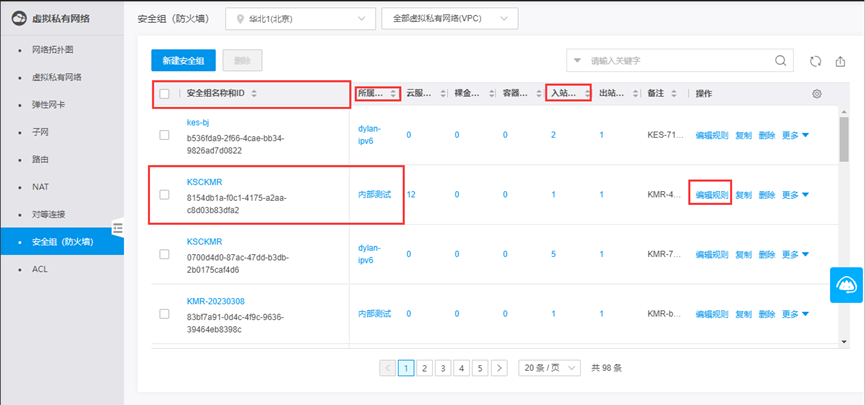Open the kes-bj security group link
This screenshot has width=865, height=405.
click(x=198, y=122)
